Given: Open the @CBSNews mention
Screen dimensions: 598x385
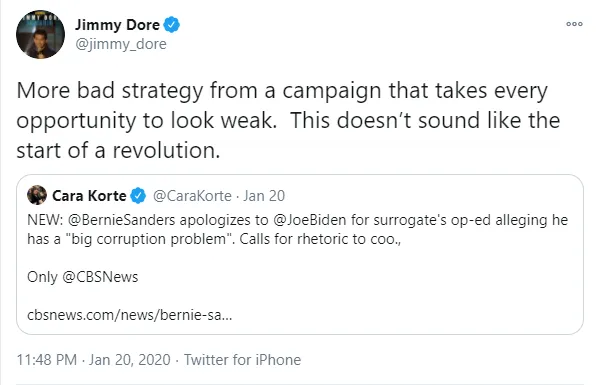Looking at the screenshot, I should pyautogui.click(x=100, y=277).
